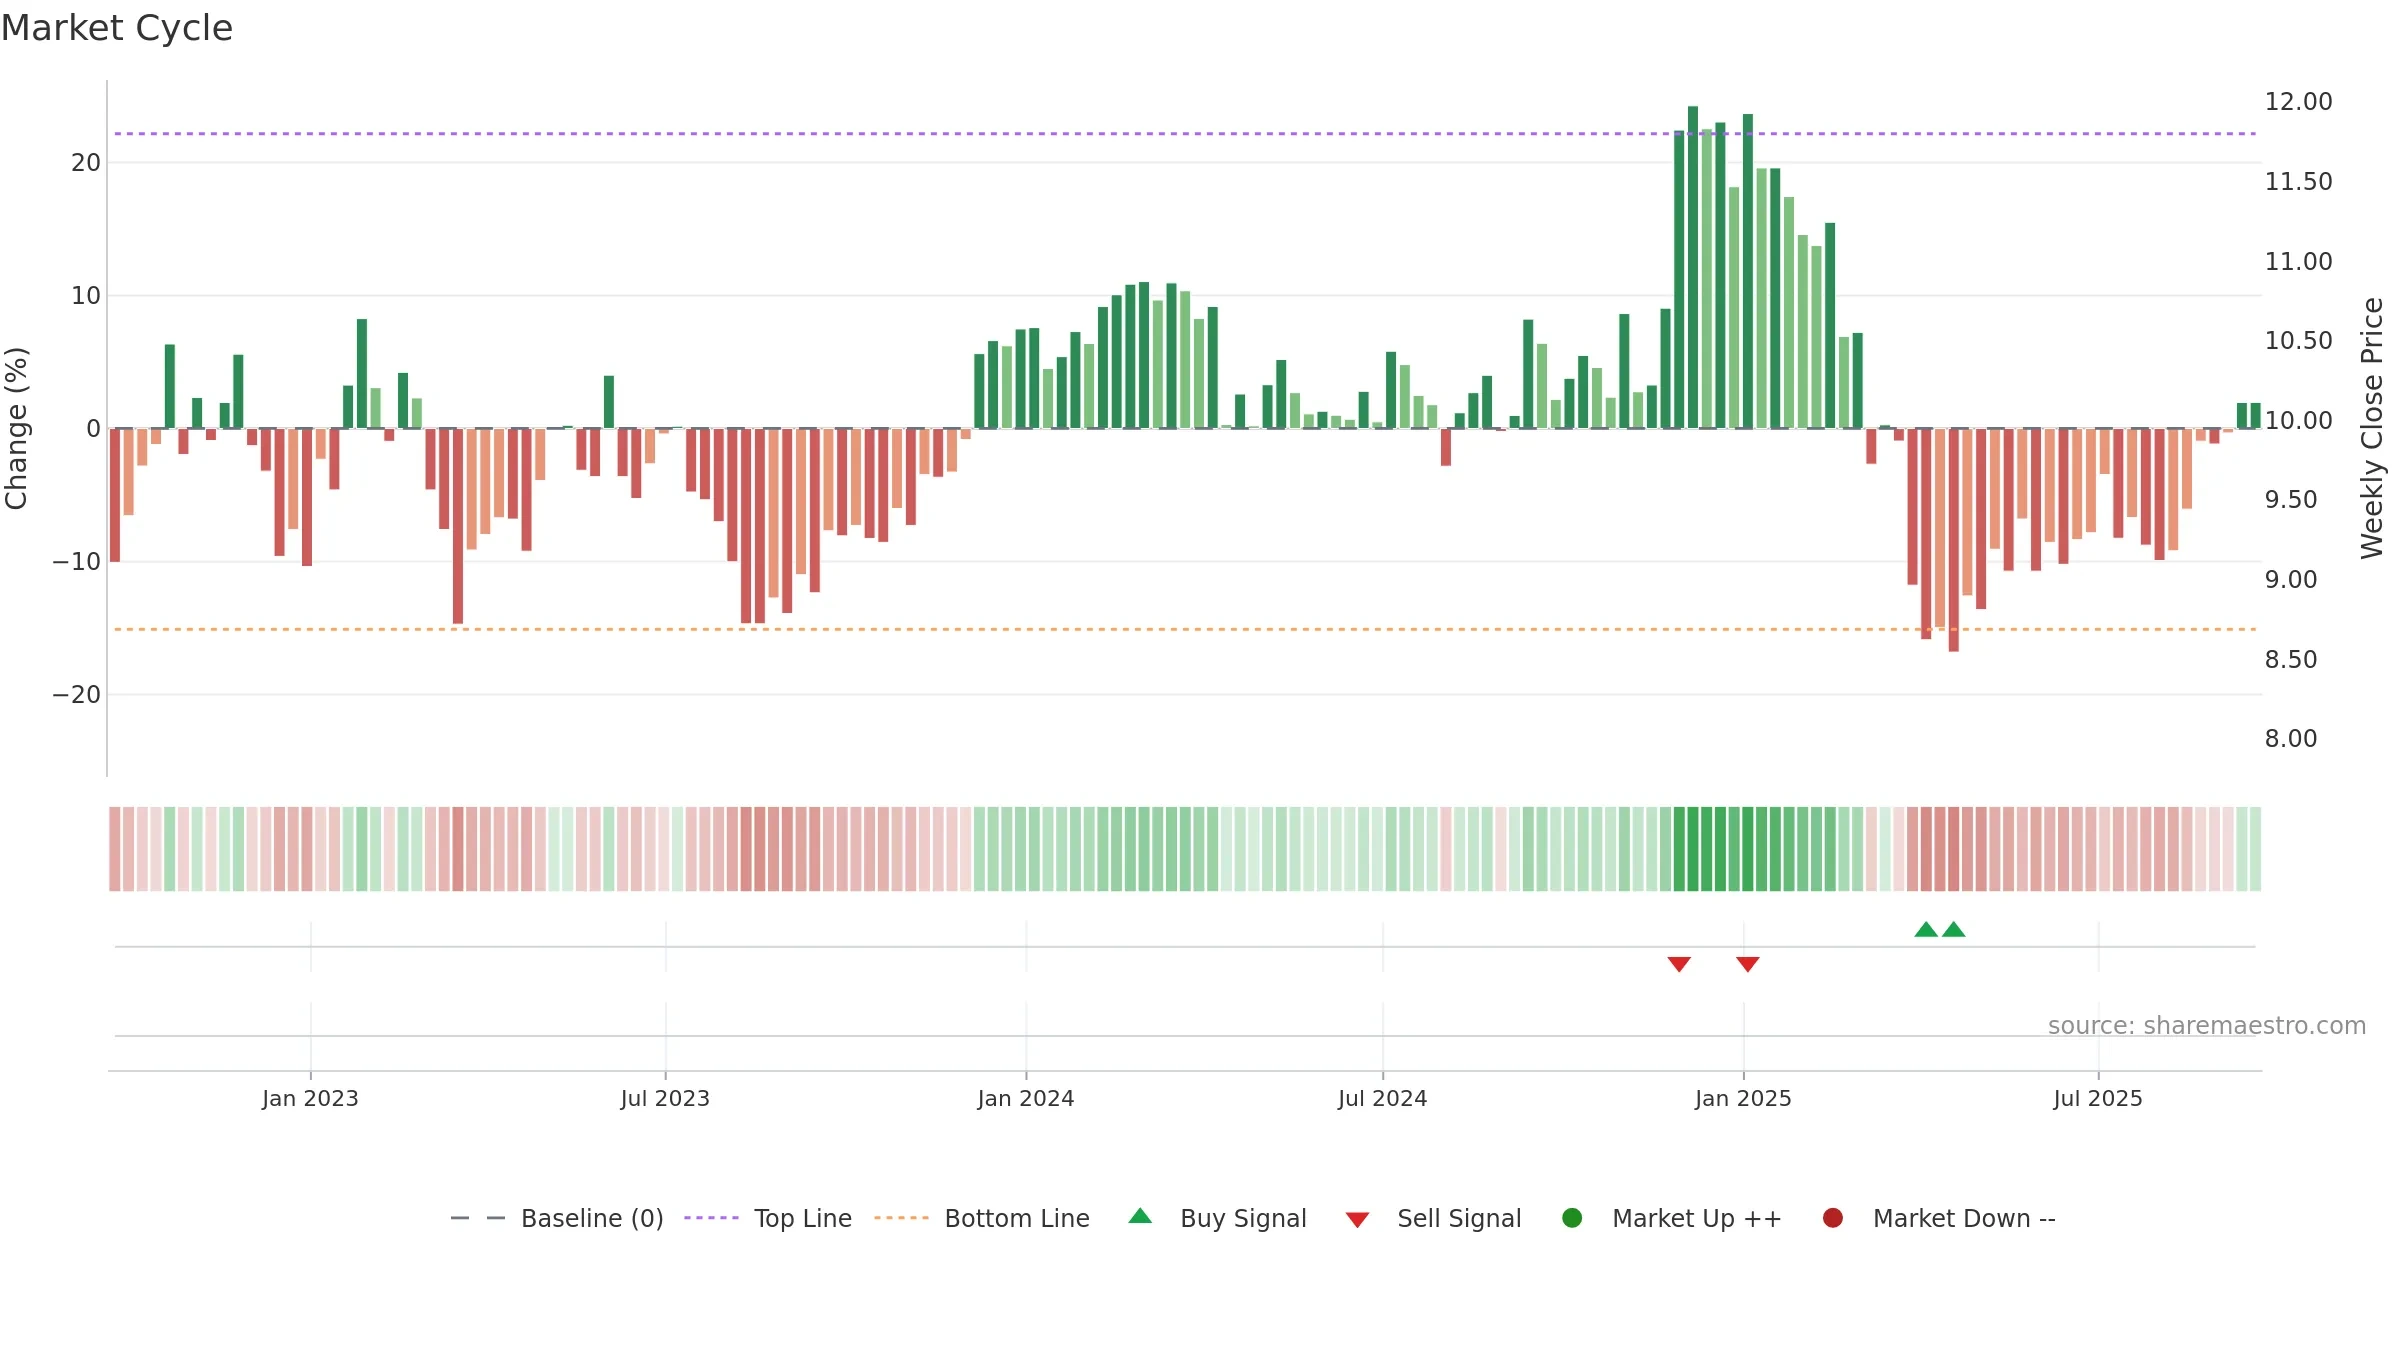Click the Market Down -- legend label
The image size is (2400, 1350).
click(1964, 1218)
